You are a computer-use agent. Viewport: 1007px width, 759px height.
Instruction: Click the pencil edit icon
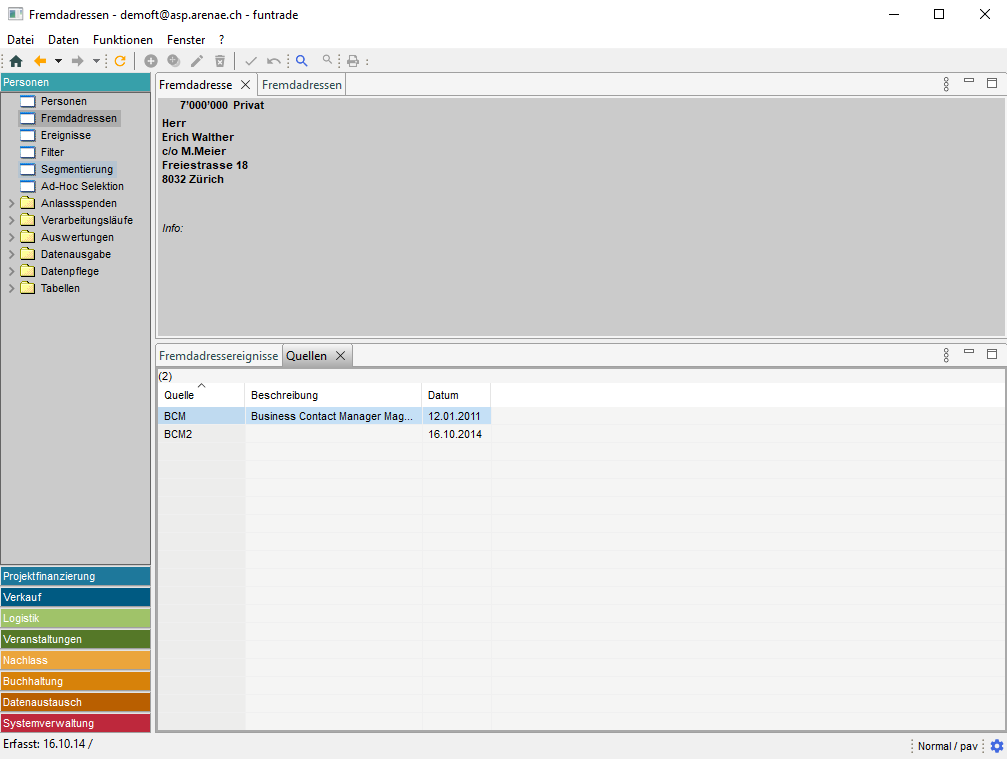tap(197, 61)
